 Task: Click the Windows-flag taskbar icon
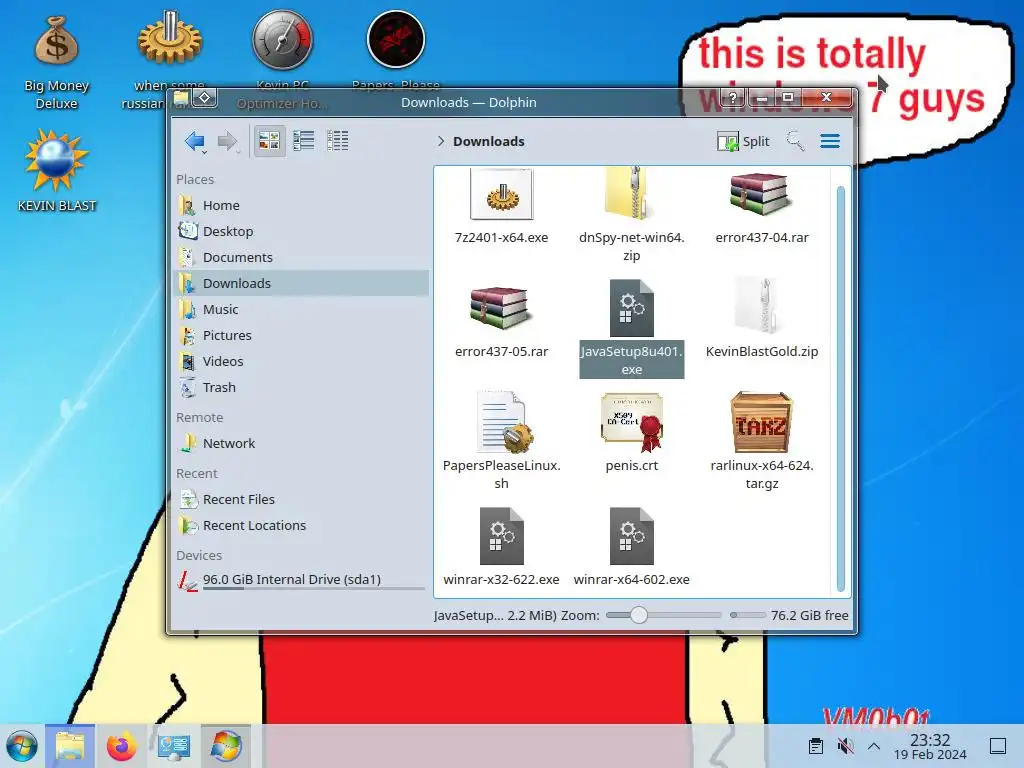point(226,746)
